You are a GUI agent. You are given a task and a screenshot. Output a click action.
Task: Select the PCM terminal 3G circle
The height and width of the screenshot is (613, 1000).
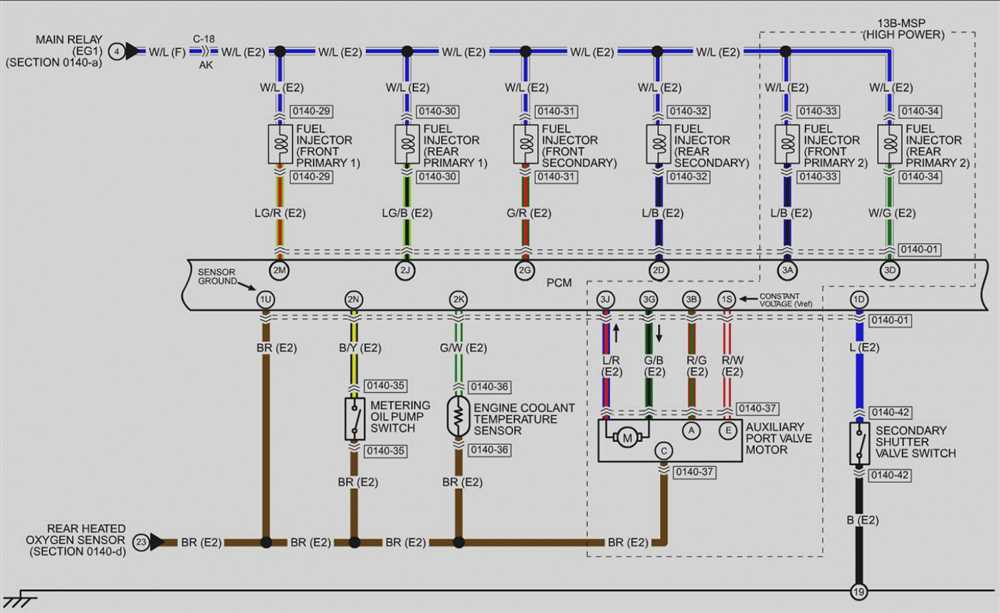coord(649,299)
